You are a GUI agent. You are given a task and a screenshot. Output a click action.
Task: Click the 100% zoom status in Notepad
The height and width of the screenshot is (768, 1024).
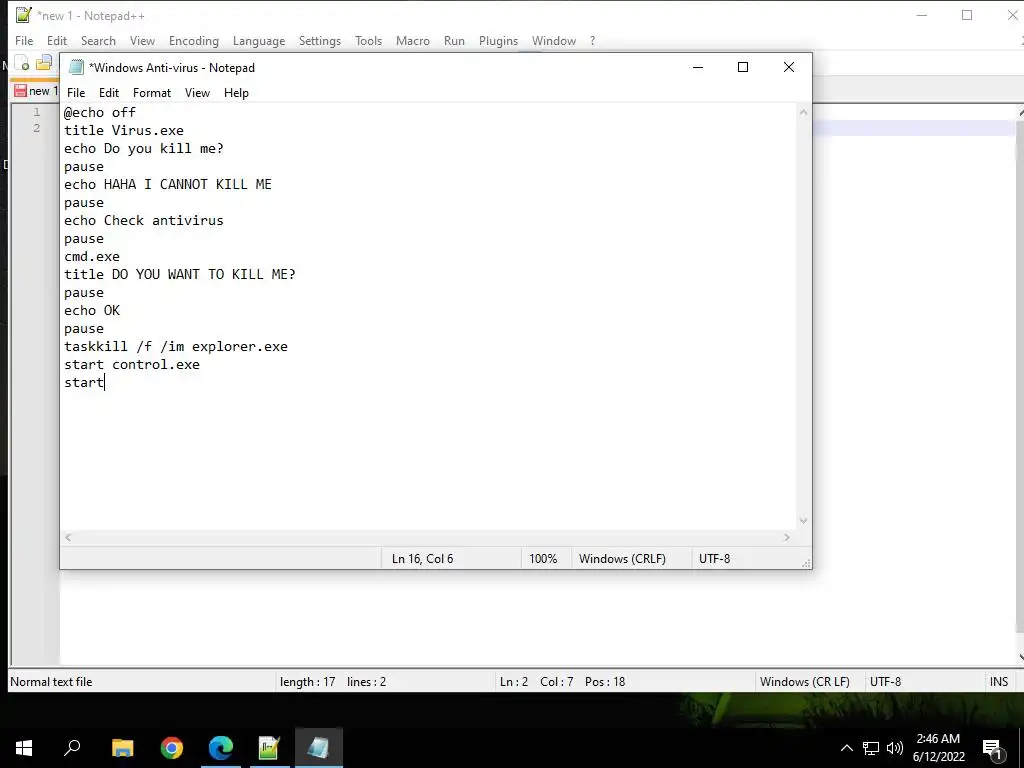point(543,559)
